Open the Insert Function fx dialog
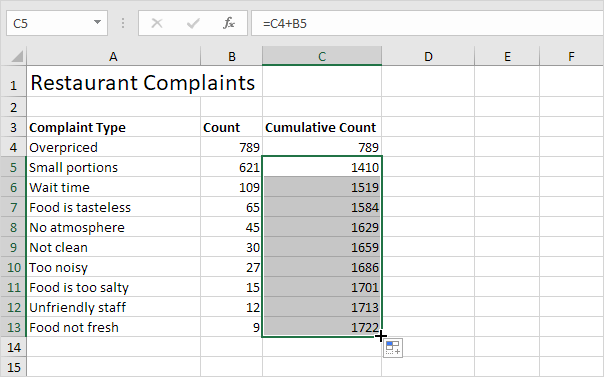 (x=229, y=23)
